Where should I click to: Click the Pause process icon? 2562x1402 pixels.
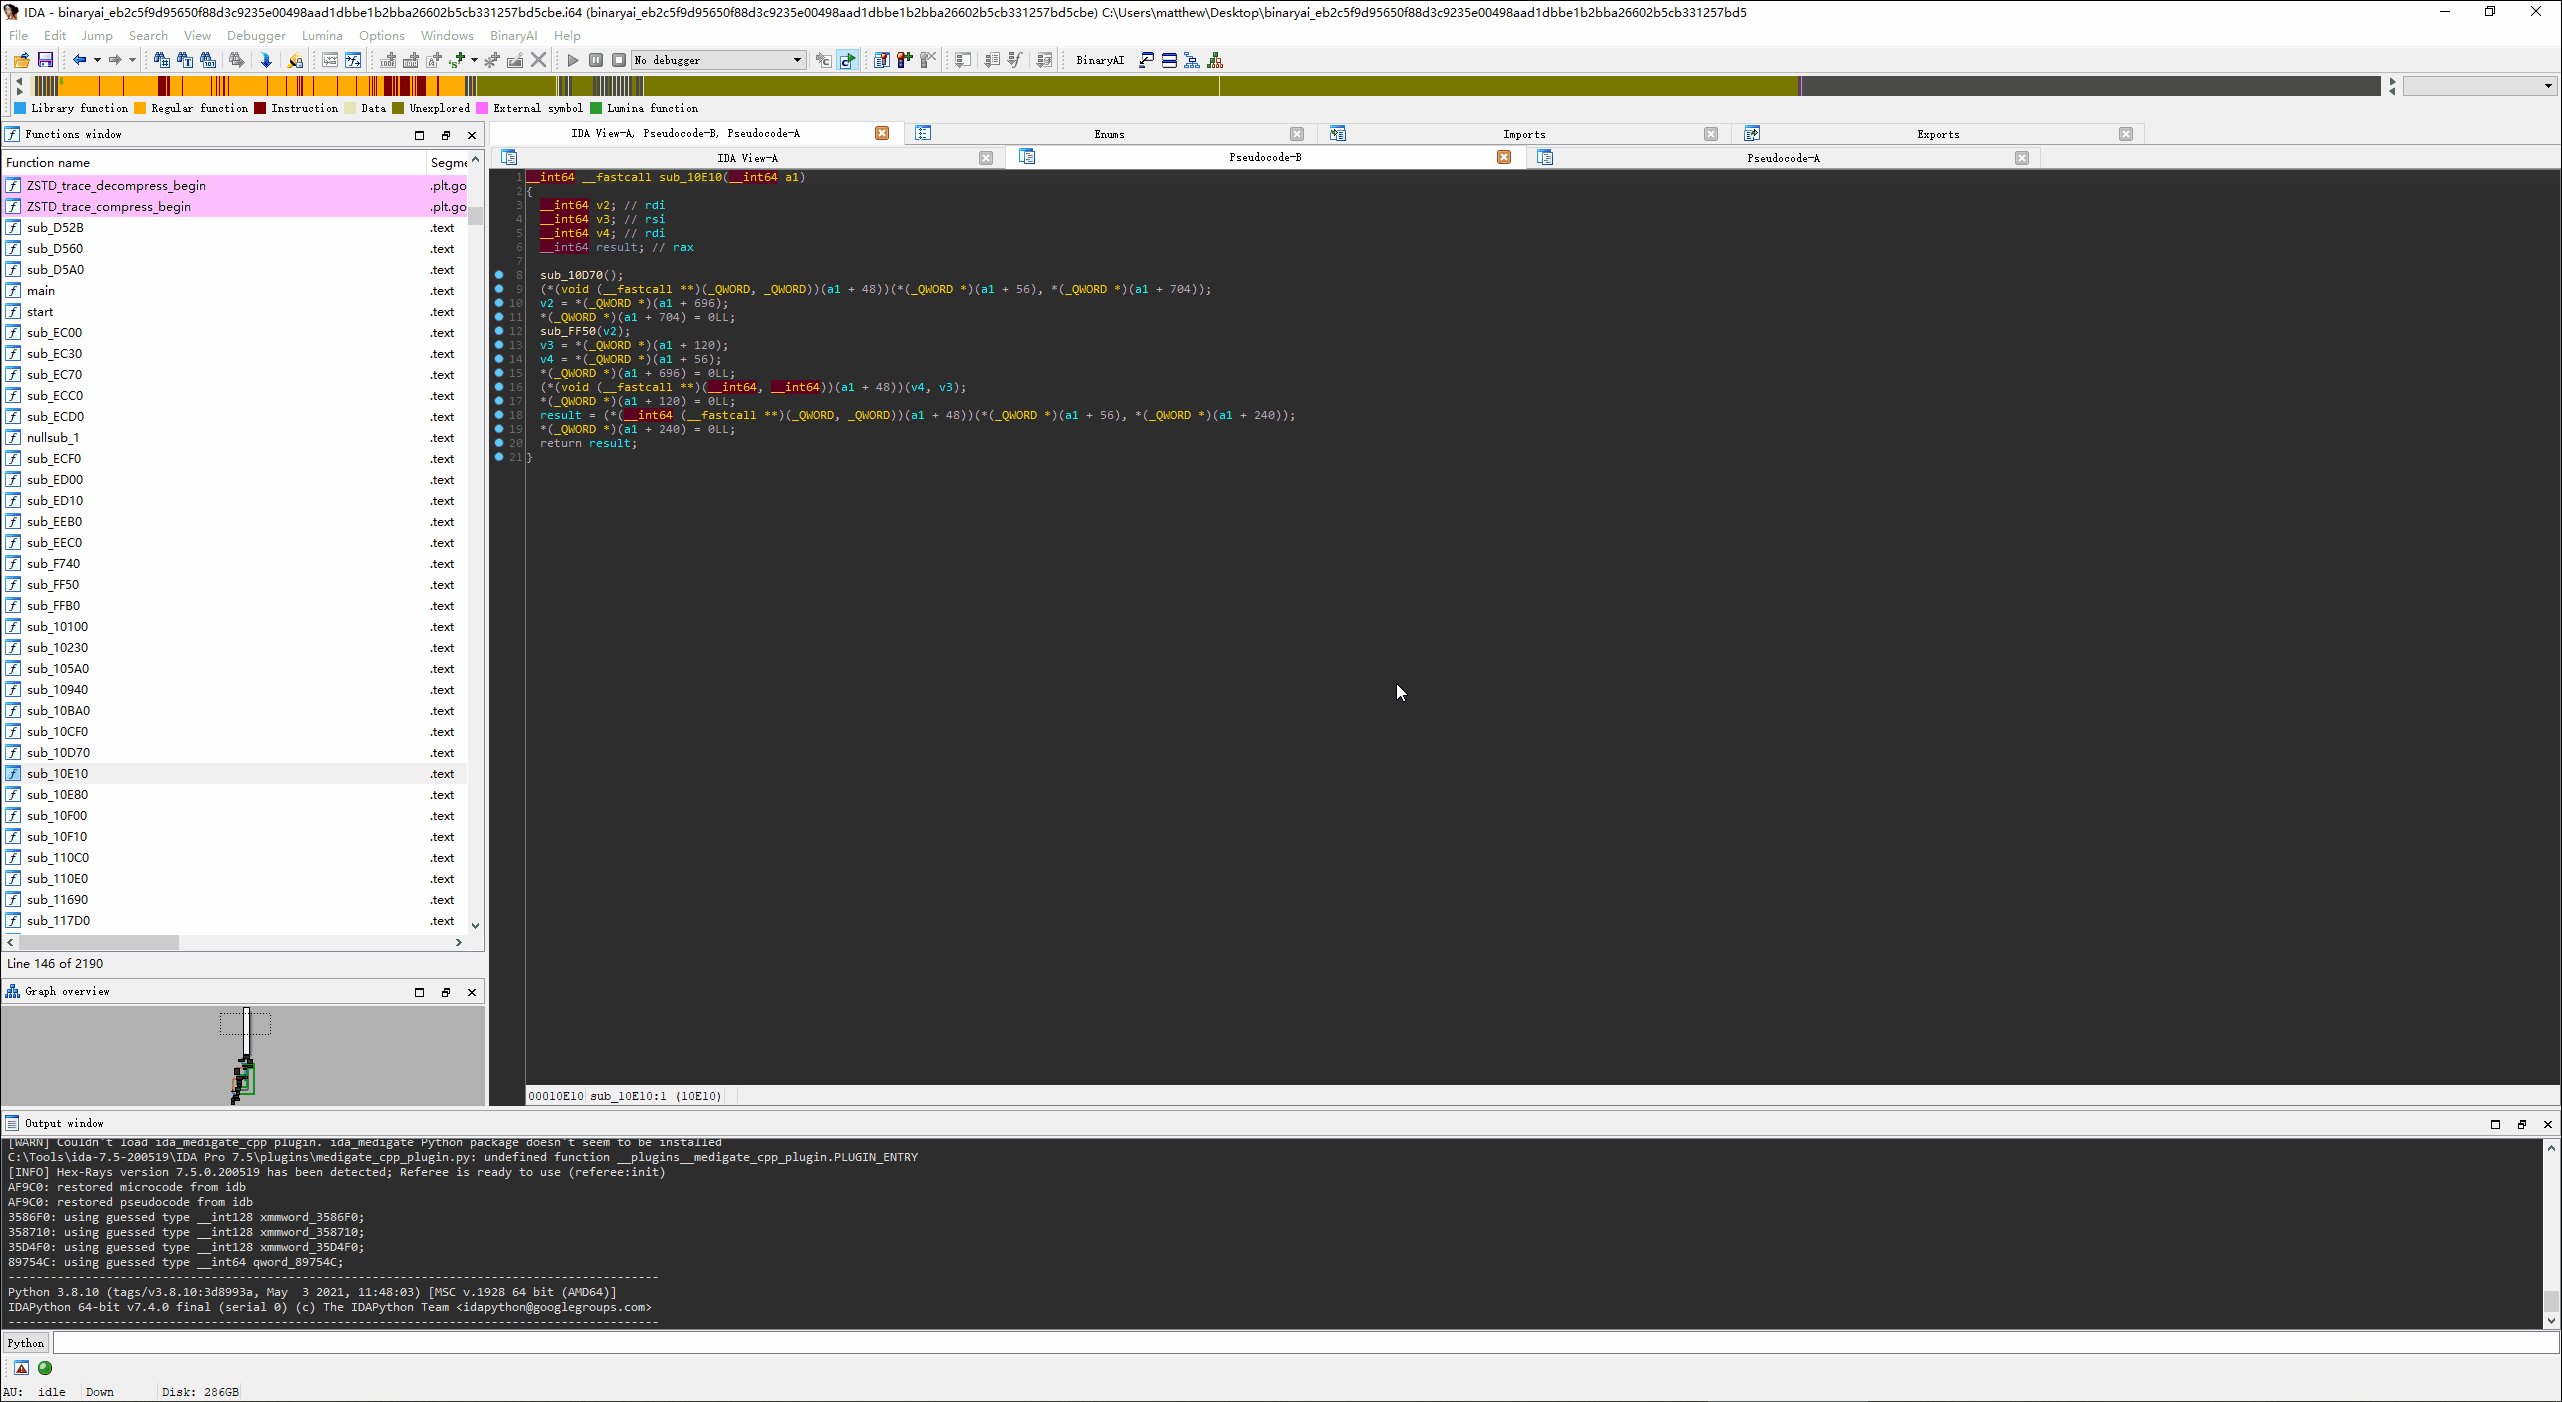click(596, 60)
